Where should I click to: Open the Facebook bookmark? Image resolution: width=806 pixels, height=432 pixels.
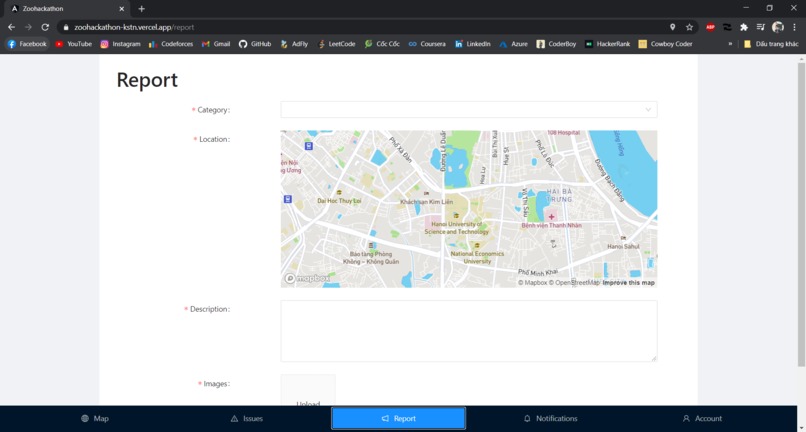coord(27,44)
